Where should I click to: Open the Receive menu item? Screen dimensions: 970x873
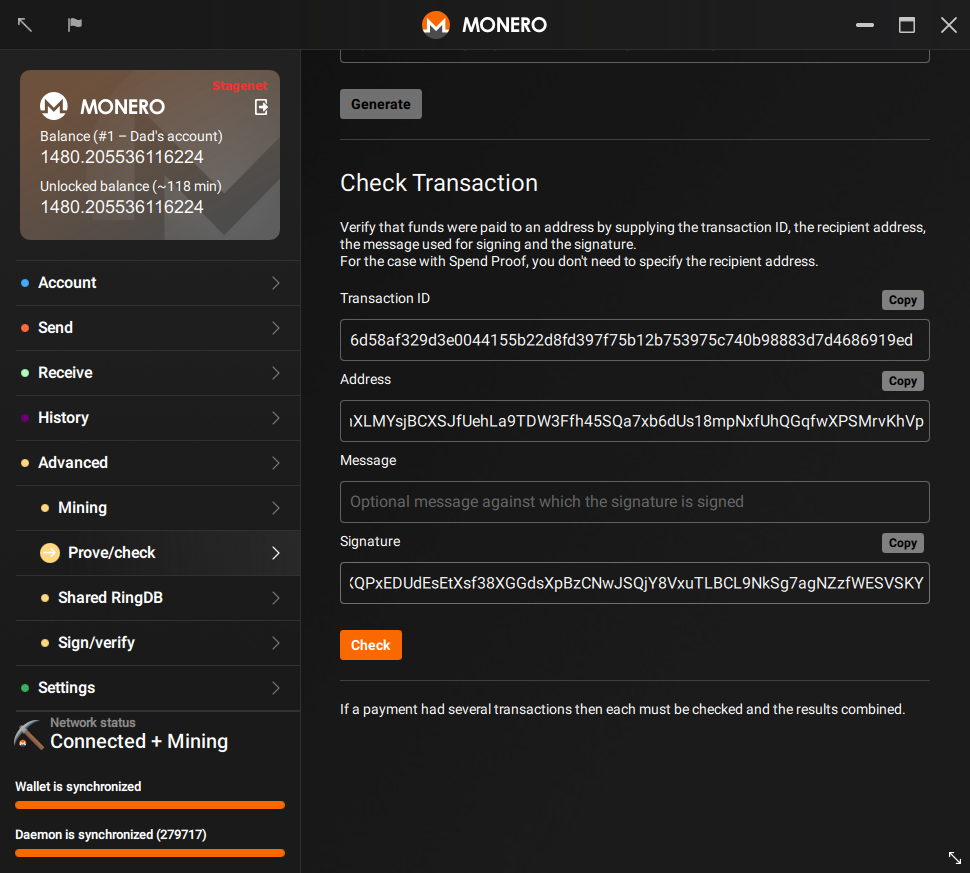click(x=65, y=373)
